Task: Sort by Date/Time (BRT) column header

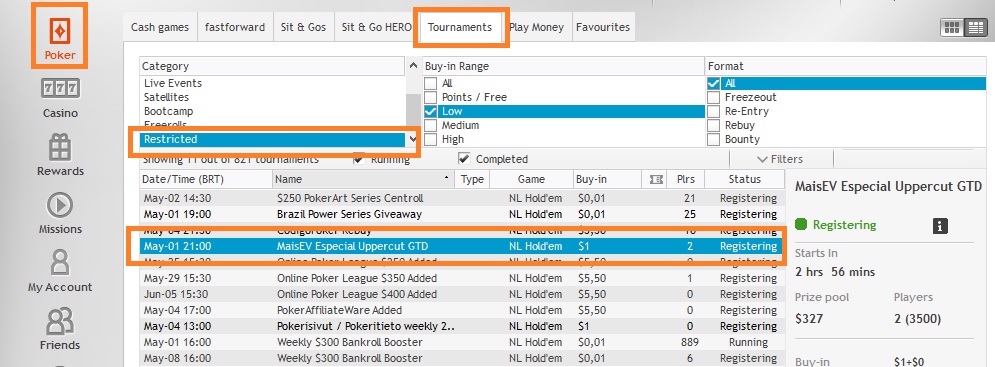Action: [206, 180]
